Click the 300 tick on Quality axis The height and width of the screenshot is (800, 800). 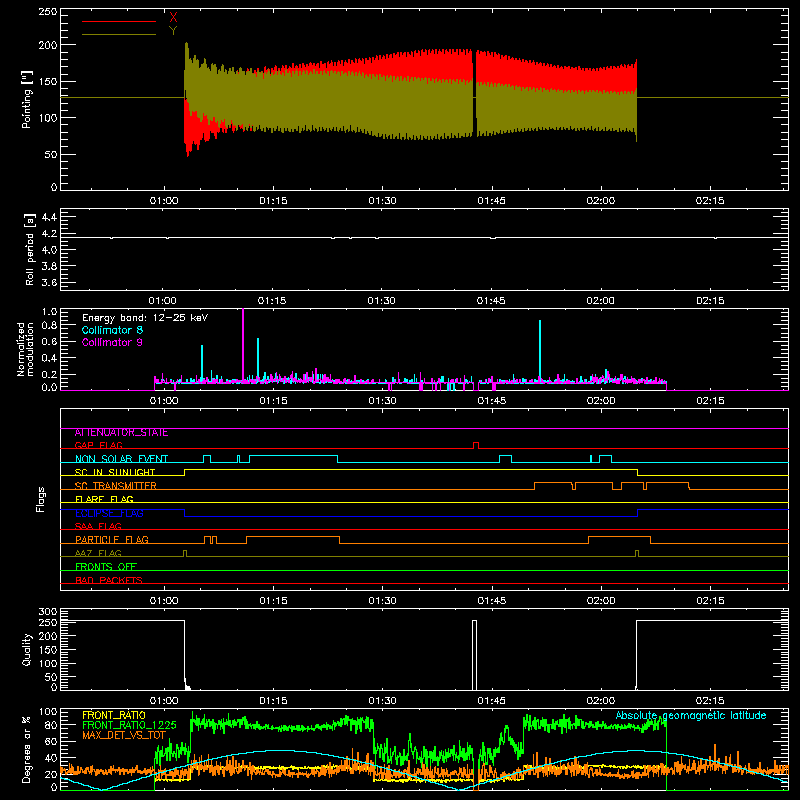48,612
